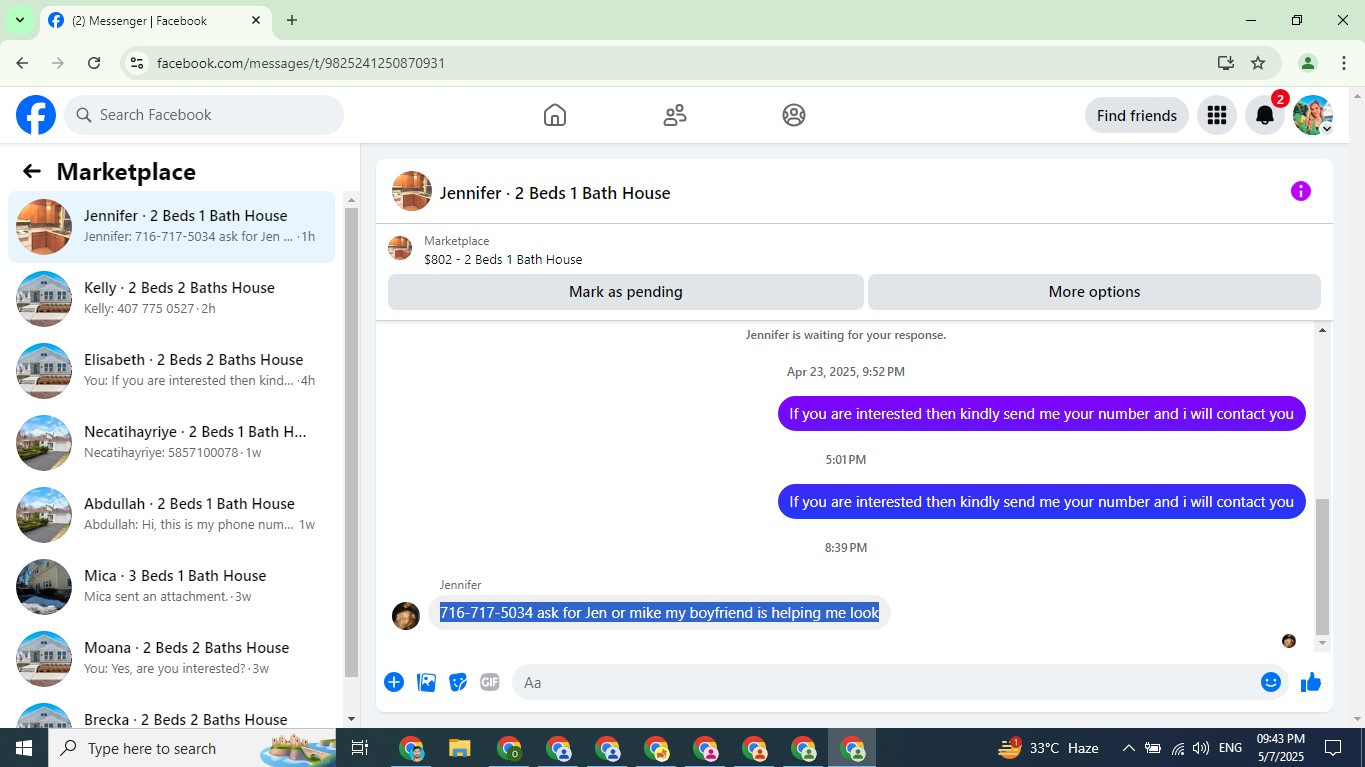This screenshot has height=767, width=1365.
Task: Open Kelly 2 Beds 2 Baths House conversation
Action: click(171, 299)
